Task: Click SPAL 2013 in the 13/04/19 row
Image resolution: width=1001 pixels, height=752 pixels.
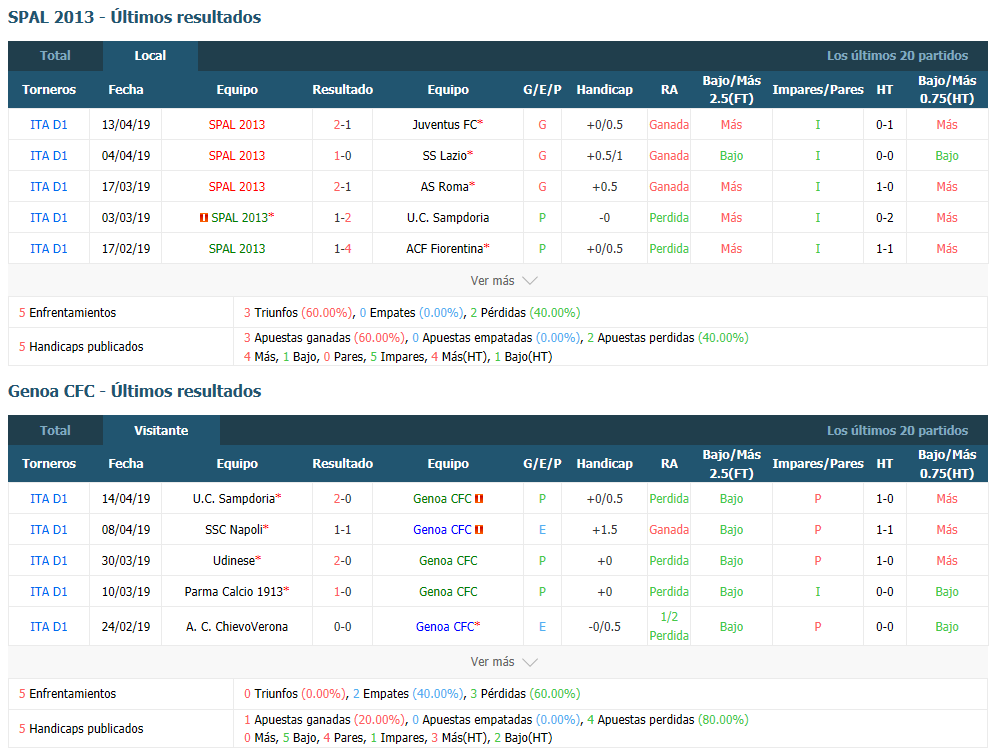Action: click(237, 124)
